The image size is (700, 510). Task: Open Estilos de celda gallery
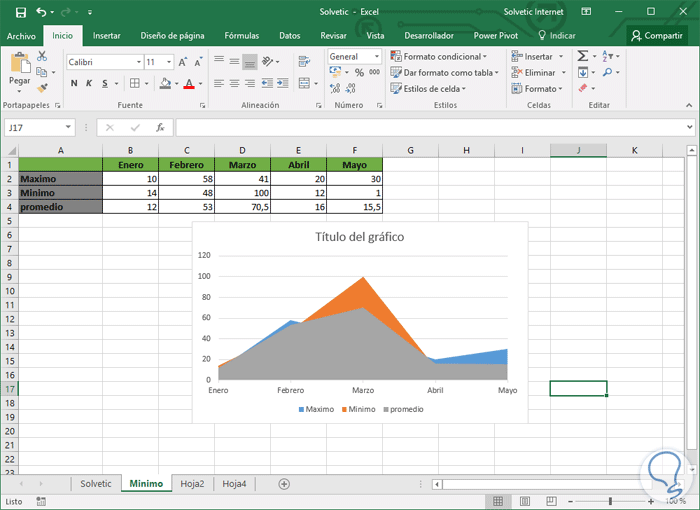pyautogui.click(x=431, y=89)
